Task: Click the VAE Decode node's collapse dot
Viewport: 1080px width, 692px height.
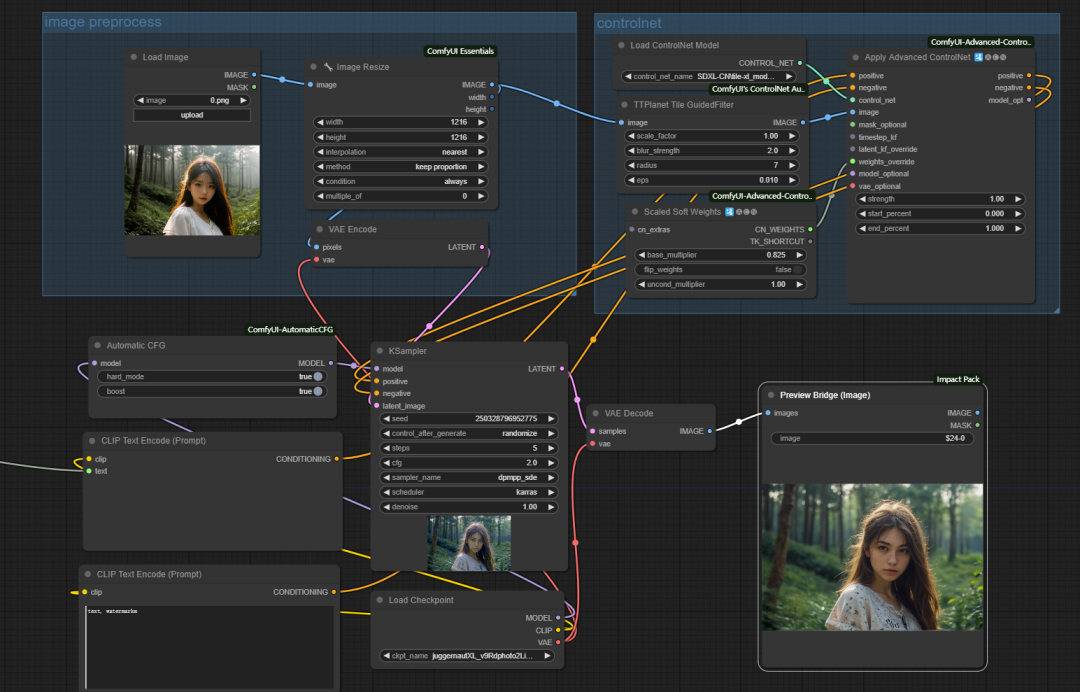Action: pyautogui.click(x=596, y=413)
